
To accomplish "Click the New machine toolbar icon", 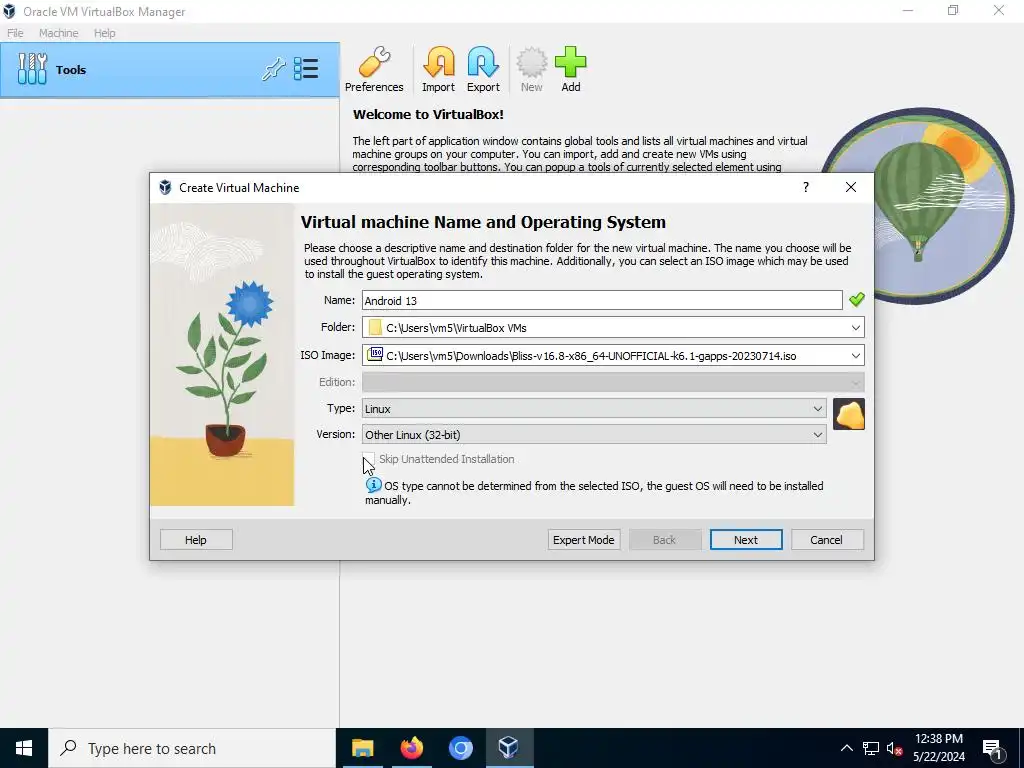I will point(531,70).
